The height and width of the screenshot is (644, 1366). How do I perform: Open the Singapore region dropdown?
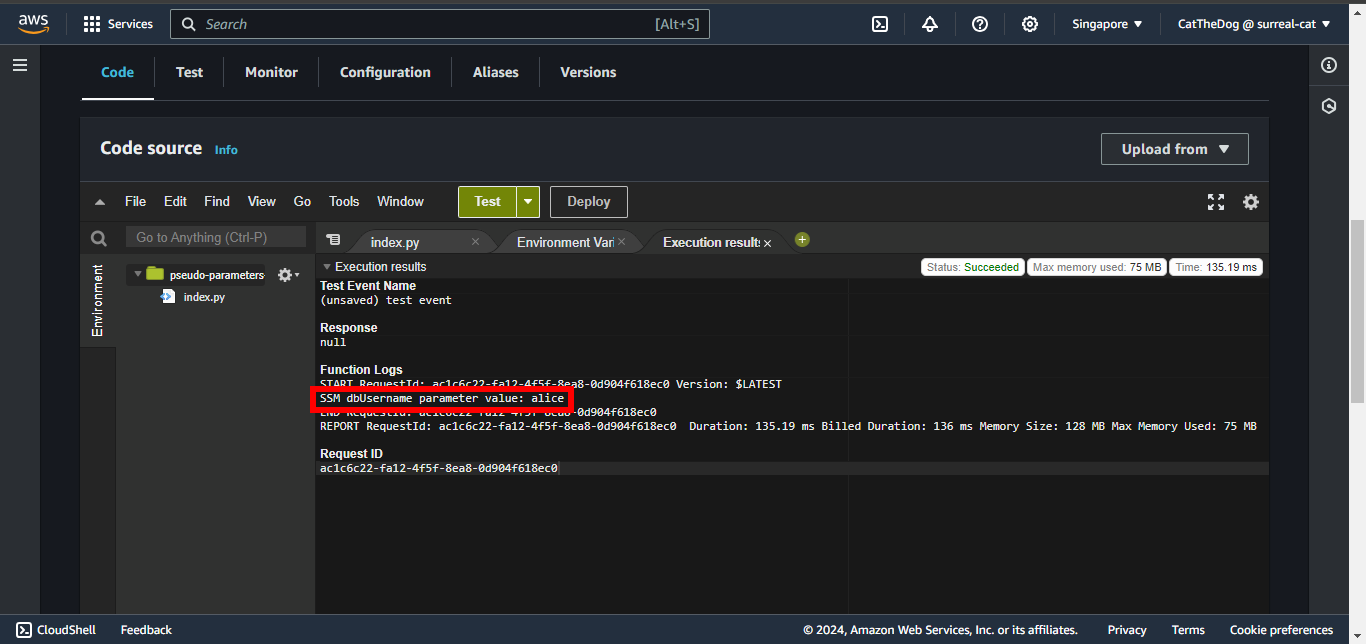click(x=1107, y=24)
